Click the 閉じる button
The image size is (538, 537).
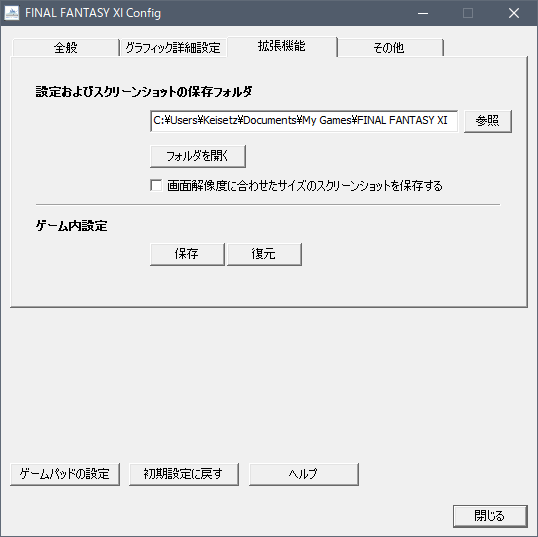pyautogui.click(x=490, y=516)
